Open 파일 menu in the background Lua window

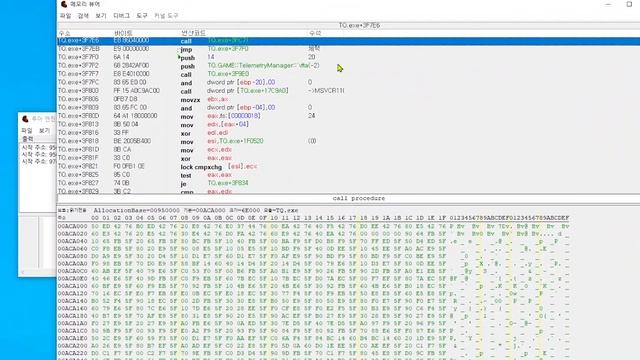[27, 131]
